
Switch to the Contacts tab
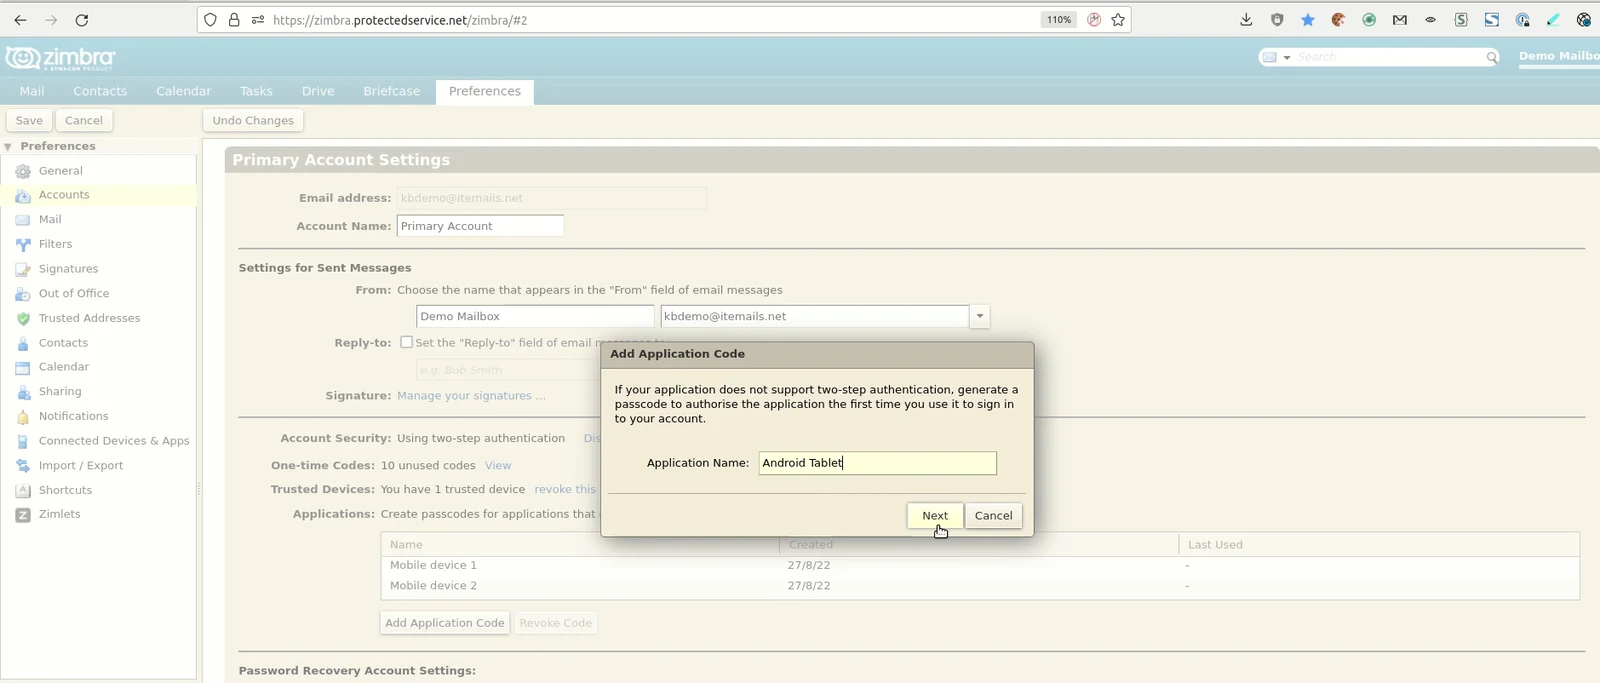coord(100,91)
